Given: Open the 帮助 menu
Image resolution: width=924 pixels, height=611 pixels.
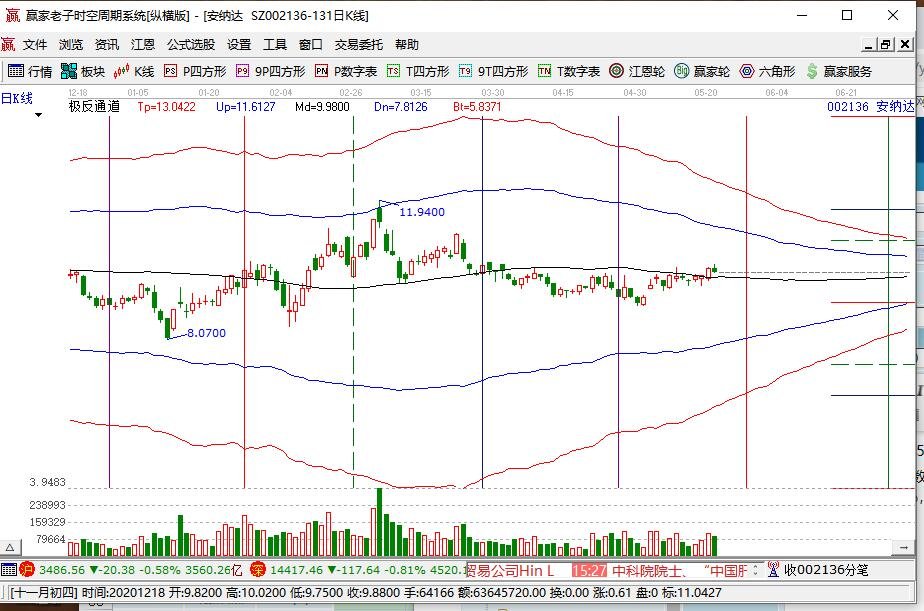Looking at the screenshot, I should 407,44.
